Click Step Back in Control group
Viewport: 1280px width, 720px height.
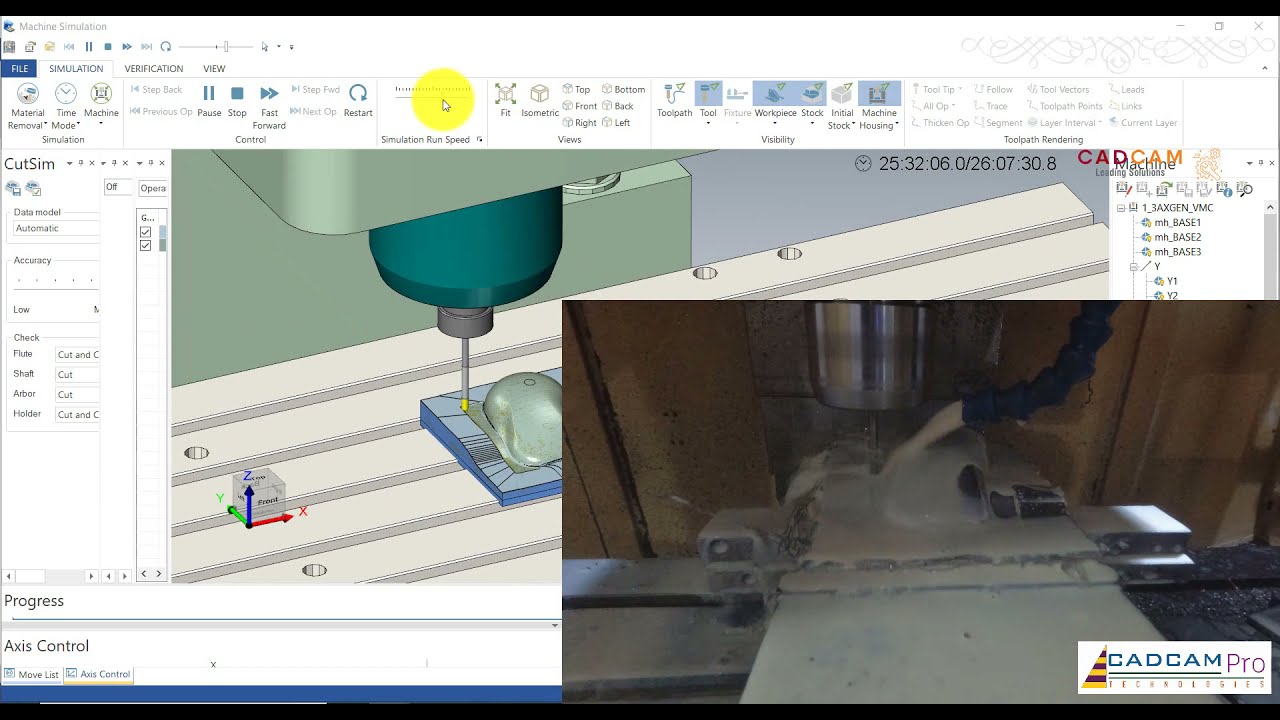[157, 90]
